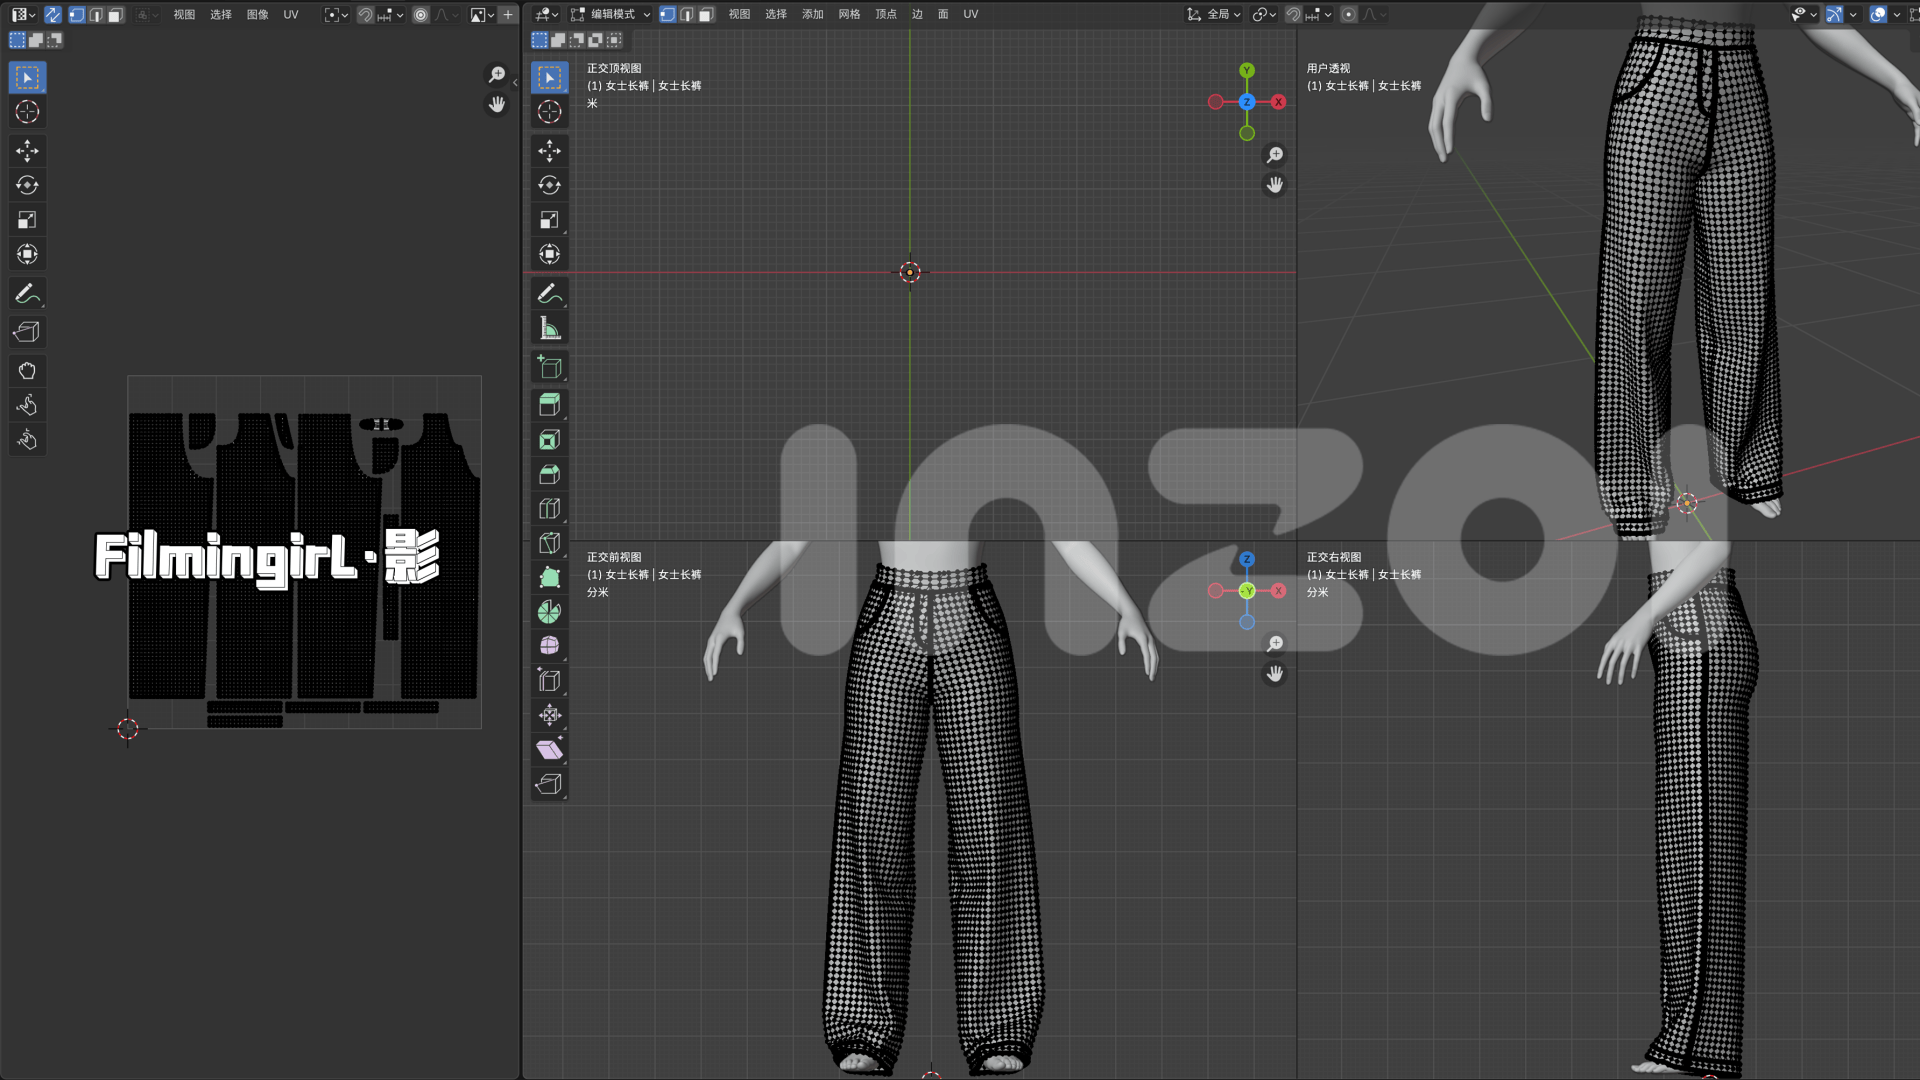This screenshot has height=1080, width=1920.
Task: Select the Extrude Region tool
Action: (x=549, y=403)
